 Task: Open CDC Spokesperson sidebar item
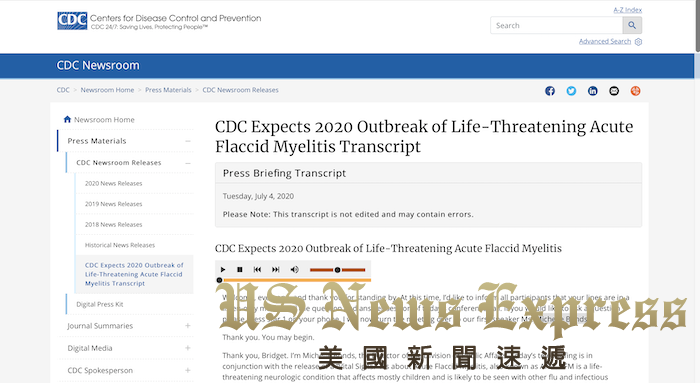tap(100, 370)
